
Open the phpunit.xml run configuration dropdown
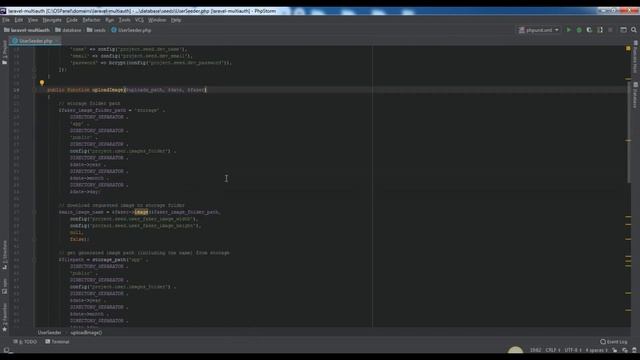click(539, 30)
